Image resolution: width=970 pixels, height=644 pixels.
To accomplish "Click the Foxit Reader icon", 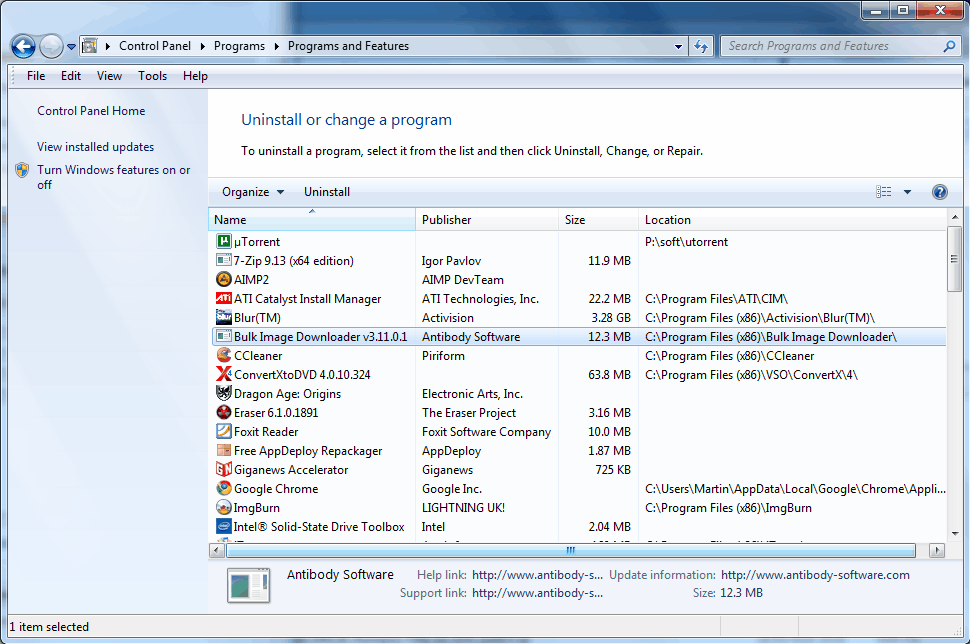I will [x=224, y=431].
